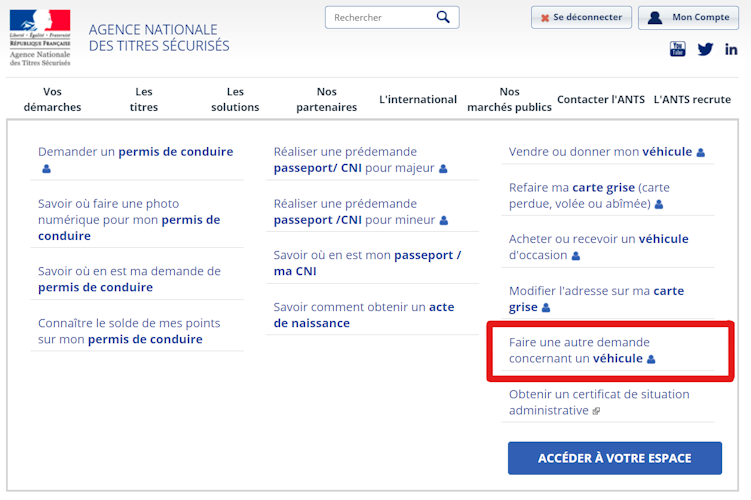Open Acheter ou recevoir un véhicule d'occasion
751x500 pixels.
(599, 247)
